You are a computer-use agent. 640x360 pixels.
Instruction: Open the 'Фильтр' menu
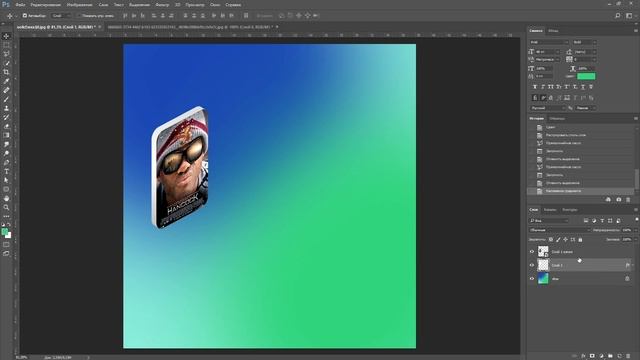pos(162,5)
